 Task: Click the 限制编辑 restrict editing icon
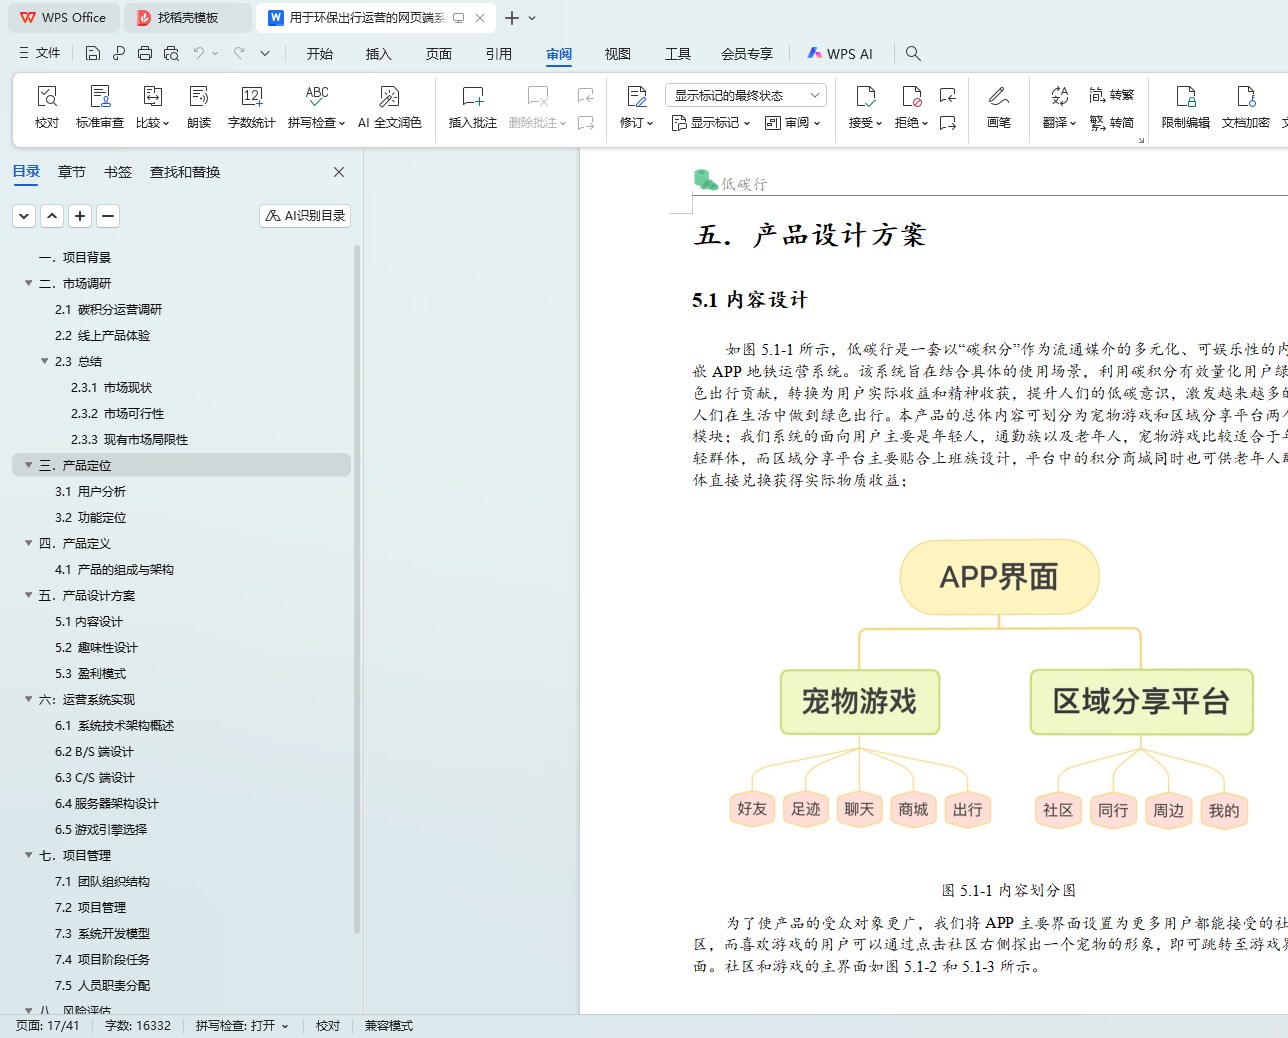tap(1185, 97)
